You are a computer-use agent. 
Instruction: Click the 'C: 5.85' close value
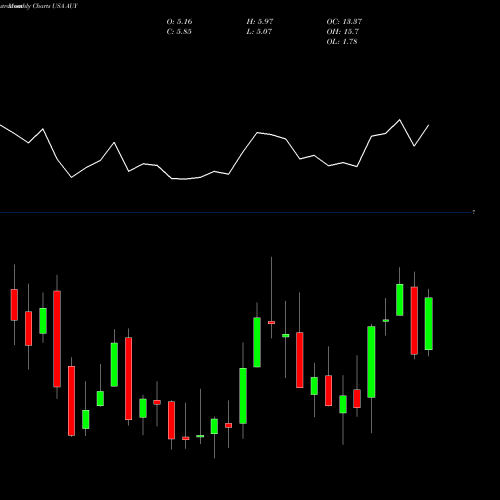[x=179, y=32]
